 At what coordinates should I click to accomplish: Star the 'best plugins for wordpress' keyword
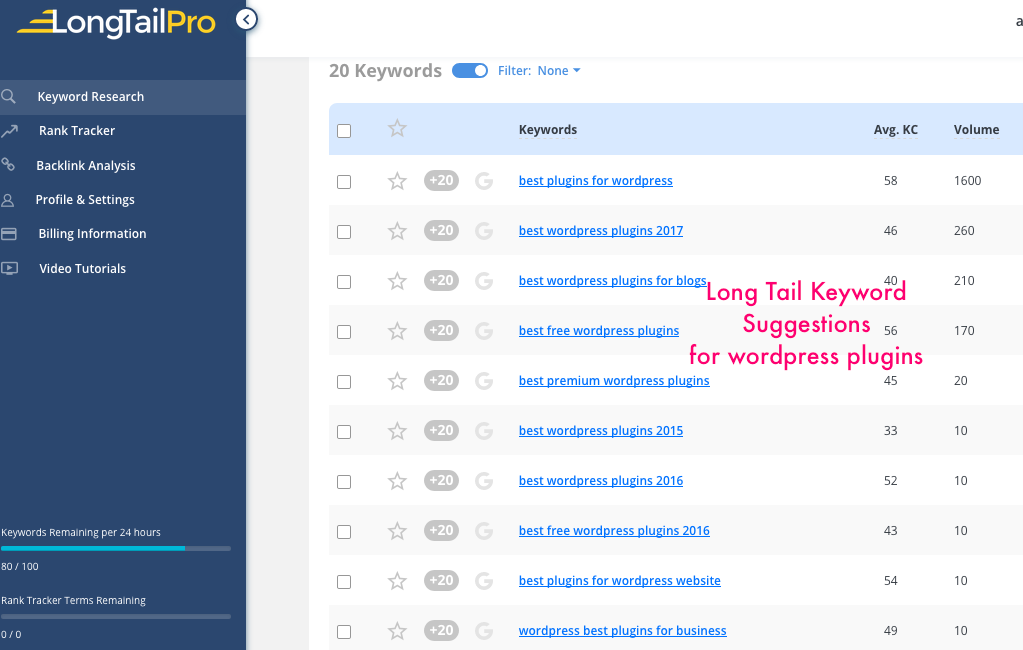pos(397,181)
